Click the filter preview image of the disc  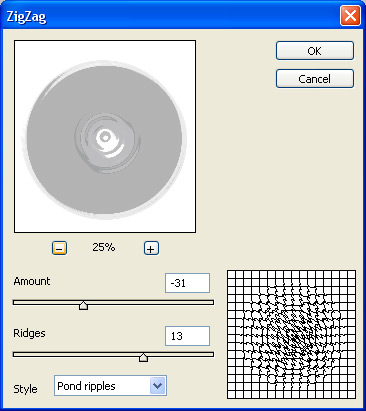pyautogui.click(x=105, y=137)
